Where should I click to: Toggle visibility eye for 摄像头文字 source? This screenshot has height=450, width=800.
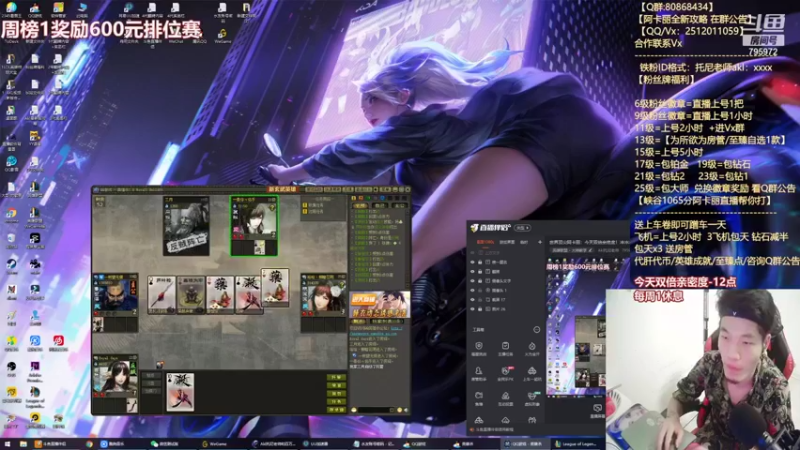point(472,281)
